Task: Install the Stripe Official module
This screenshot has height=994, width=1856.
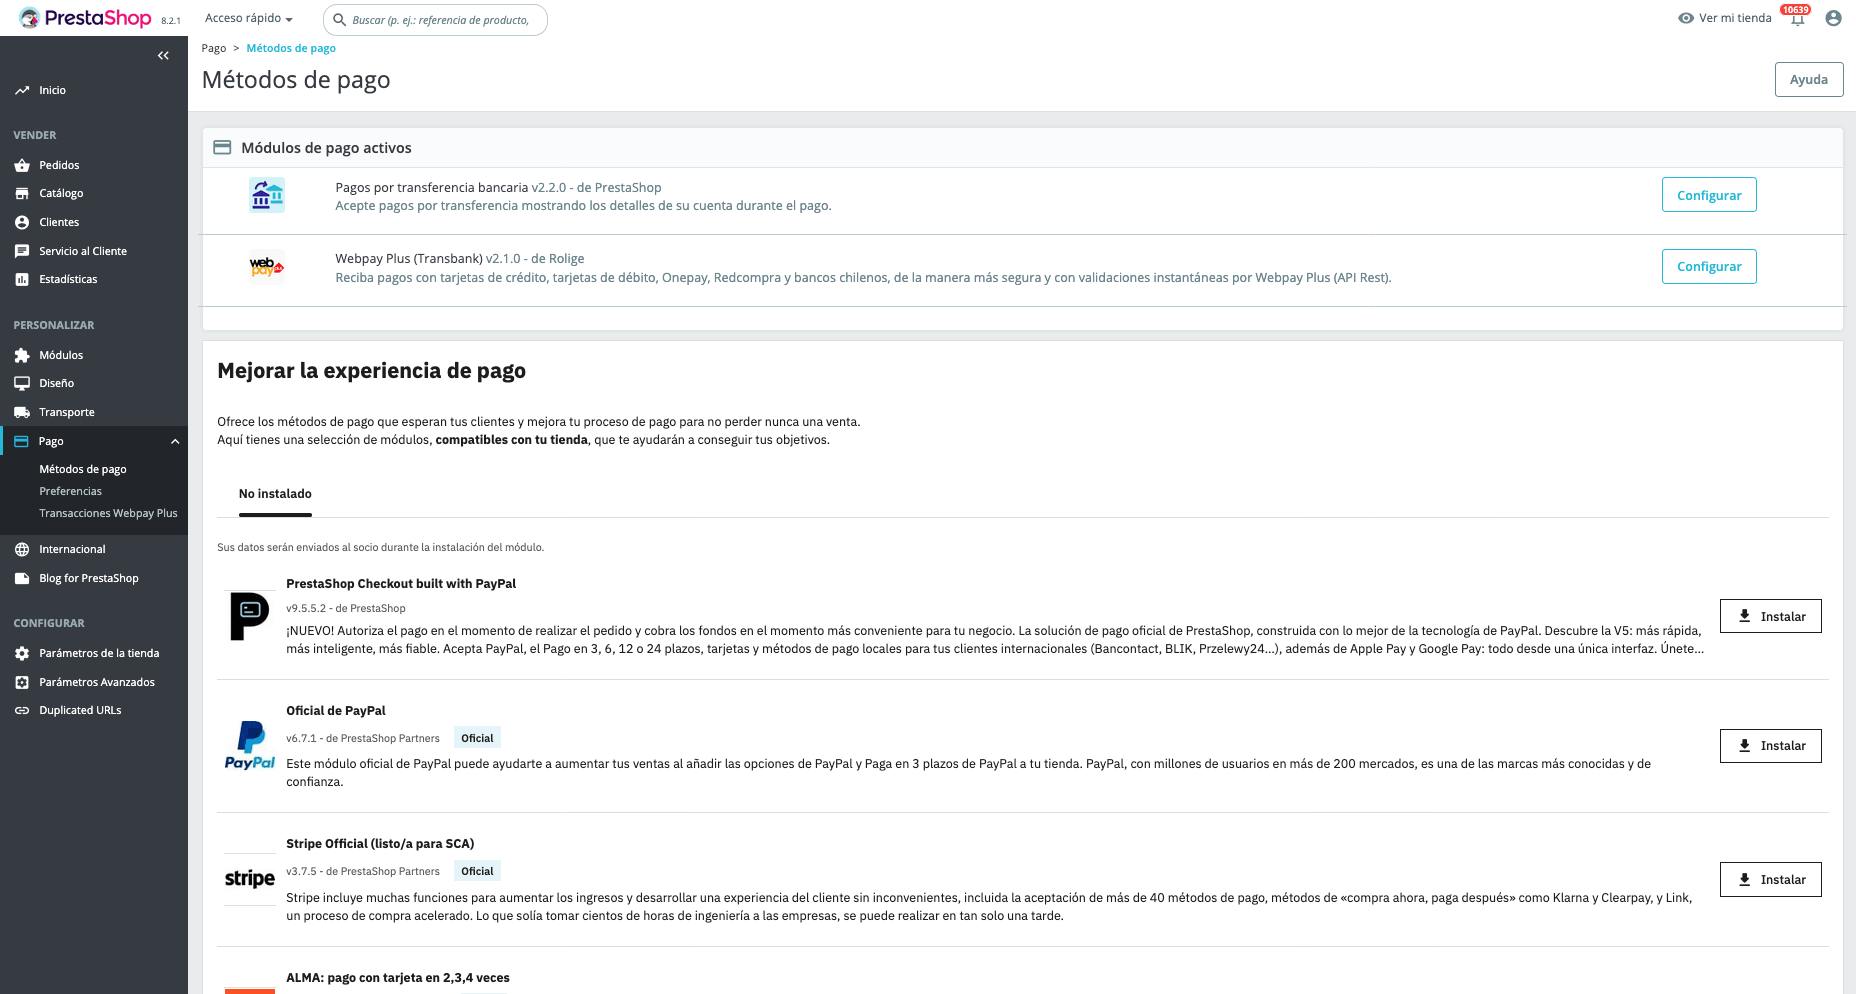Action: point(1771,880)
